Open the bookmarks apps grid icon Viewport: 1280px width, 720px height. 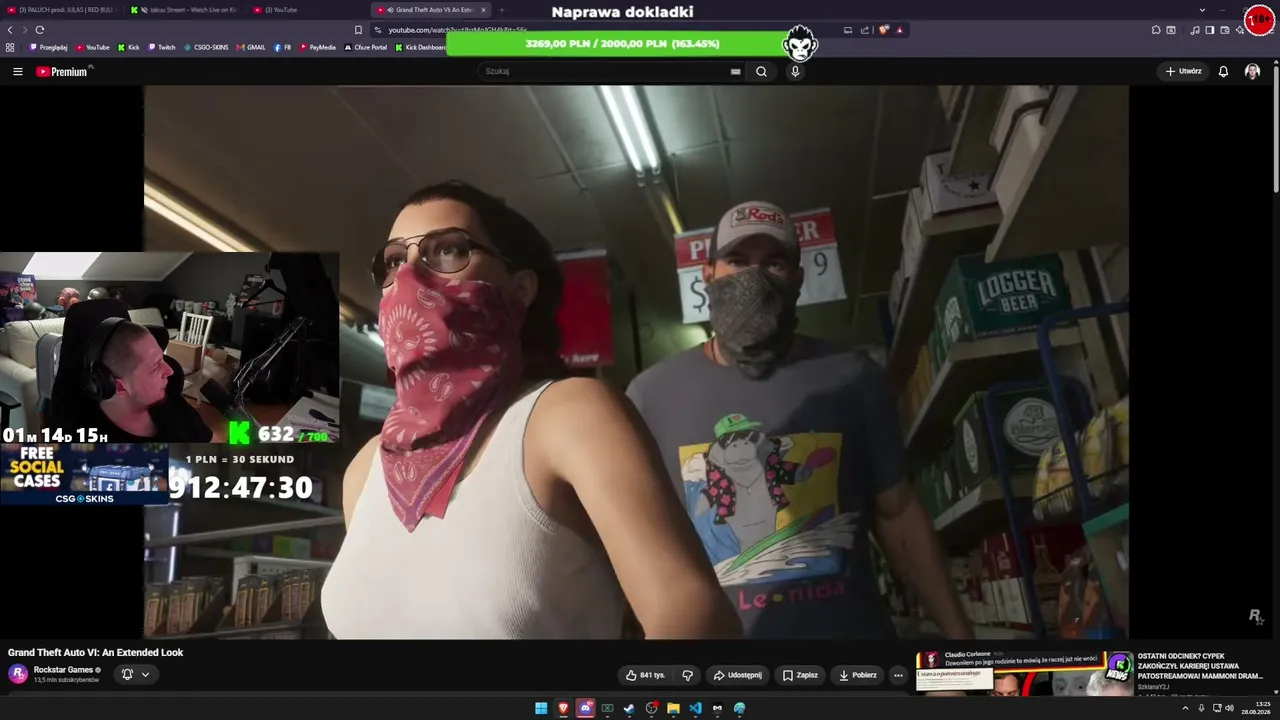10,47
